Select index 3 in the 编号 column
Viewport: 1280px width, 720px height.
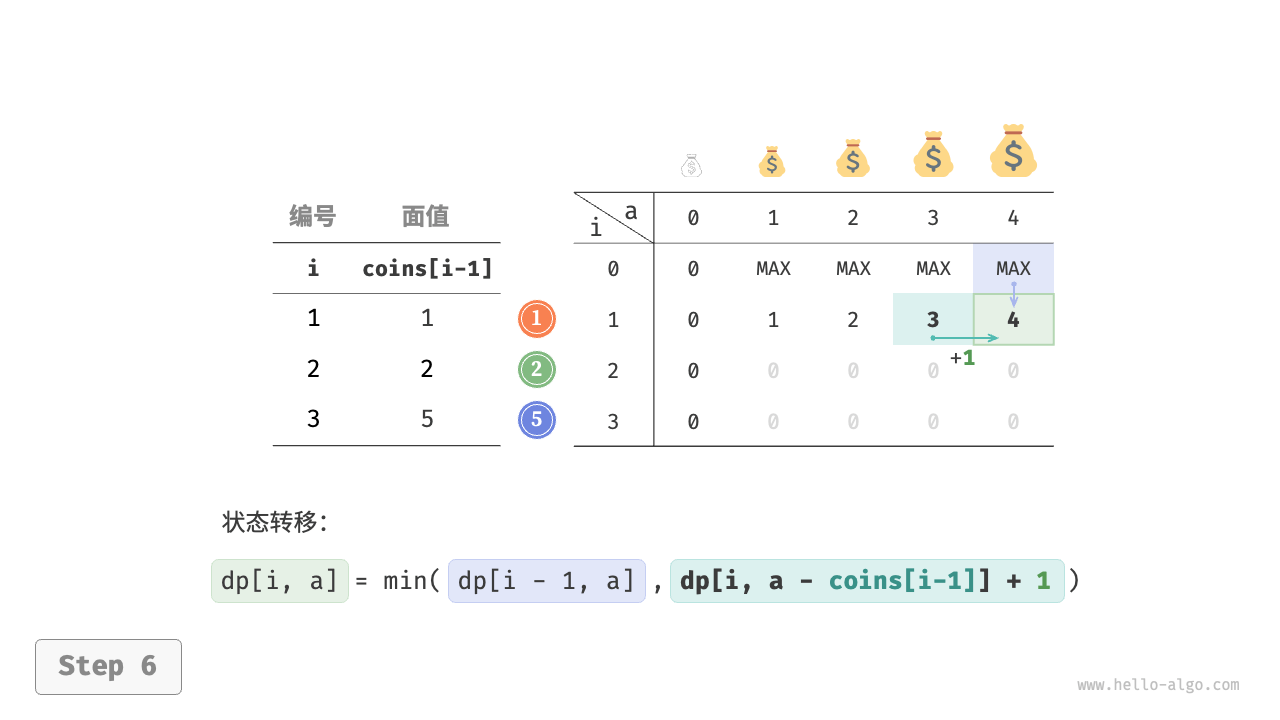point(313,418)
